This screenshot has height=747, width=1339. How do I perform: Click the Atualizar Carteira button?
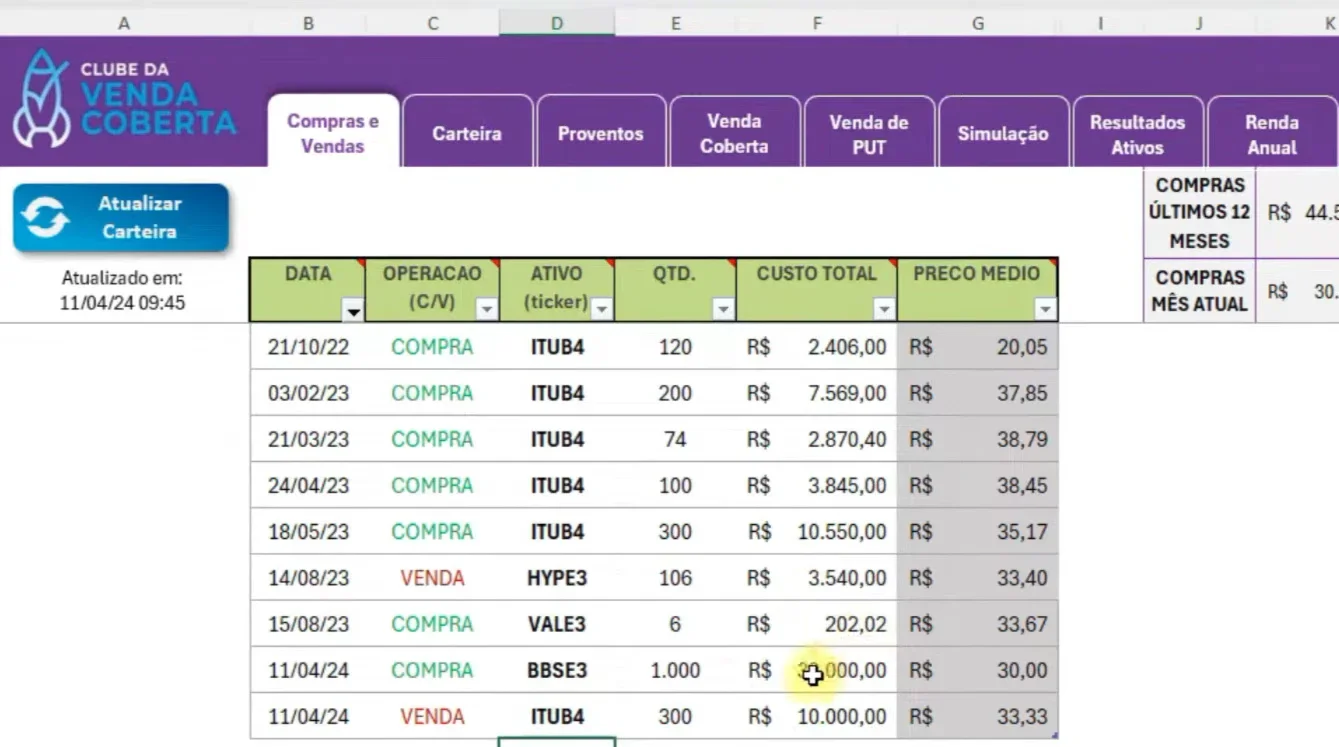click(121, 217)
